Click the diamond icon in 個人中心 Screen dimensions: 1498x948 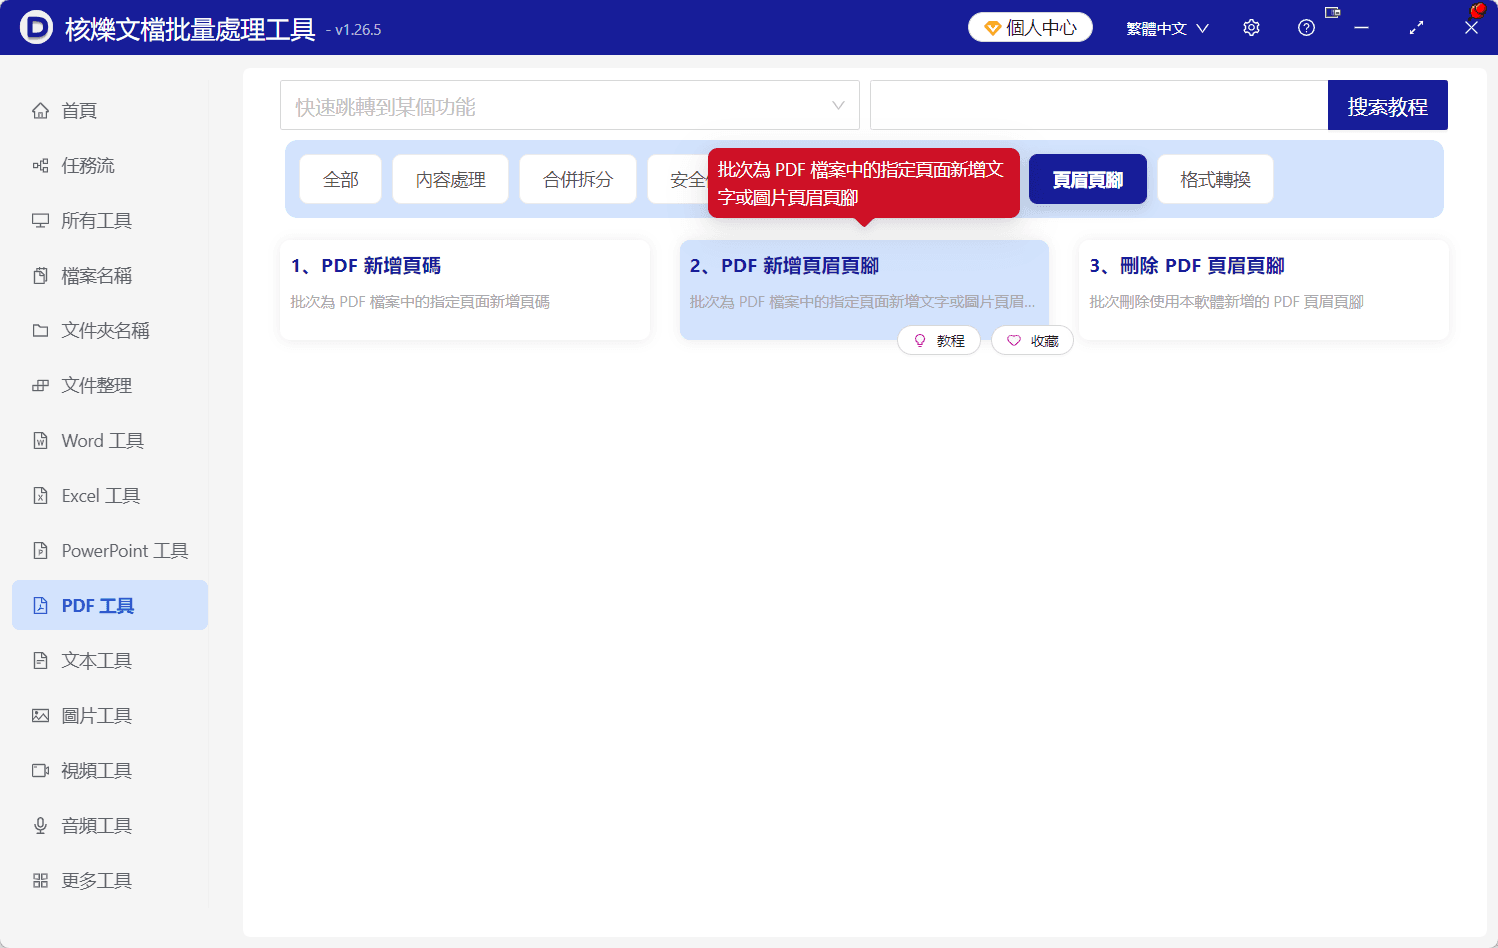click(x=993, y=28)
